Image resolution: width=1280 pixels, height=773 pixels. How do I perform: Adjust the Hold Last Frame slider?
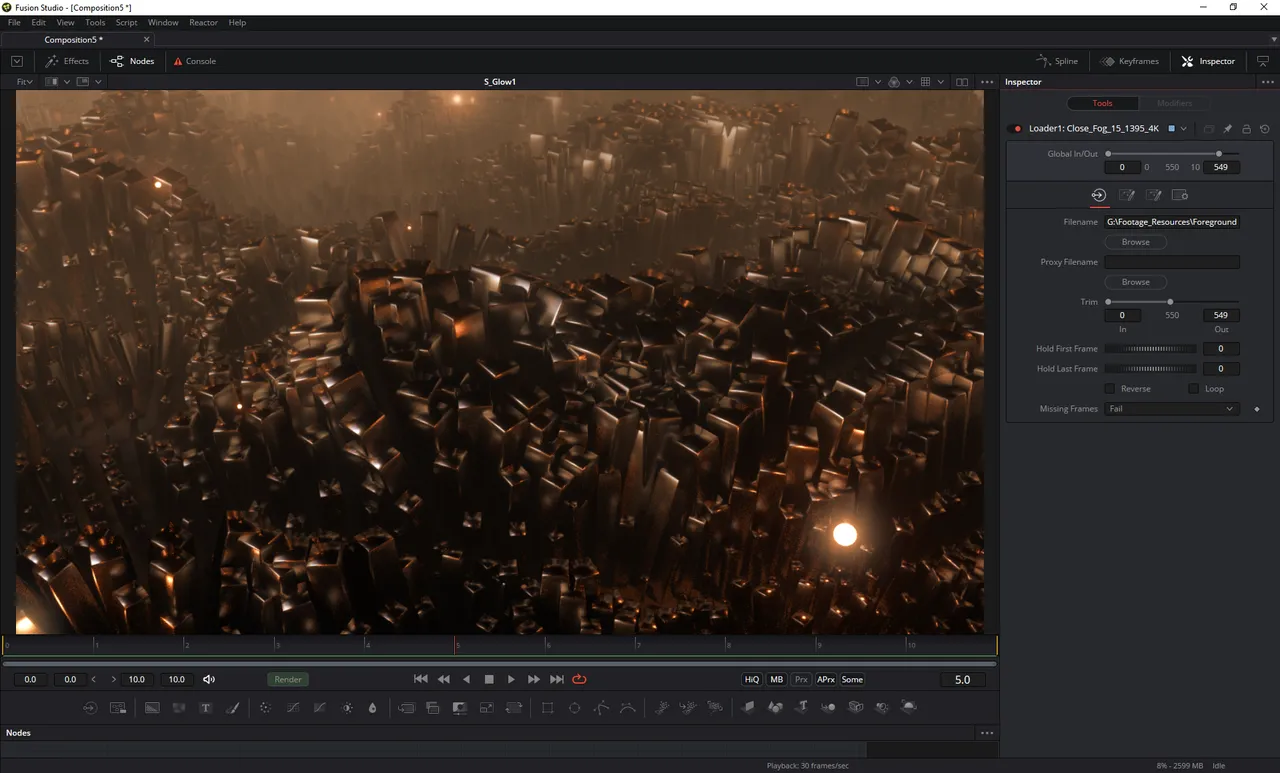[1150, 369]
